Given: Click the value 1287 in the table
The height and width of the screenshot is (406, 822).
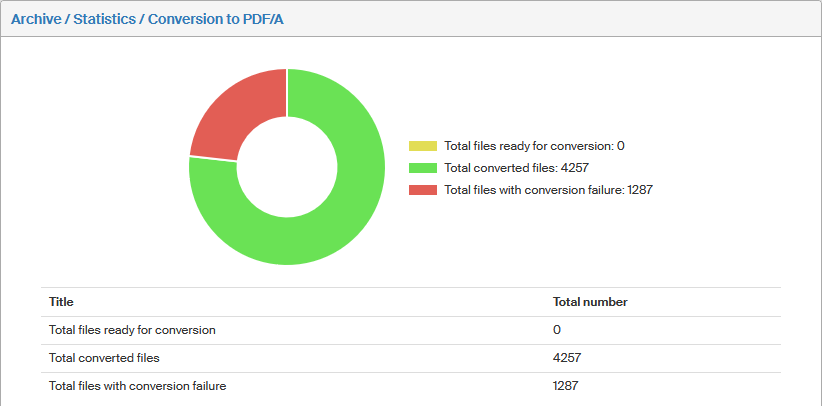Looking at the screenshot, I should click(566, 386).
